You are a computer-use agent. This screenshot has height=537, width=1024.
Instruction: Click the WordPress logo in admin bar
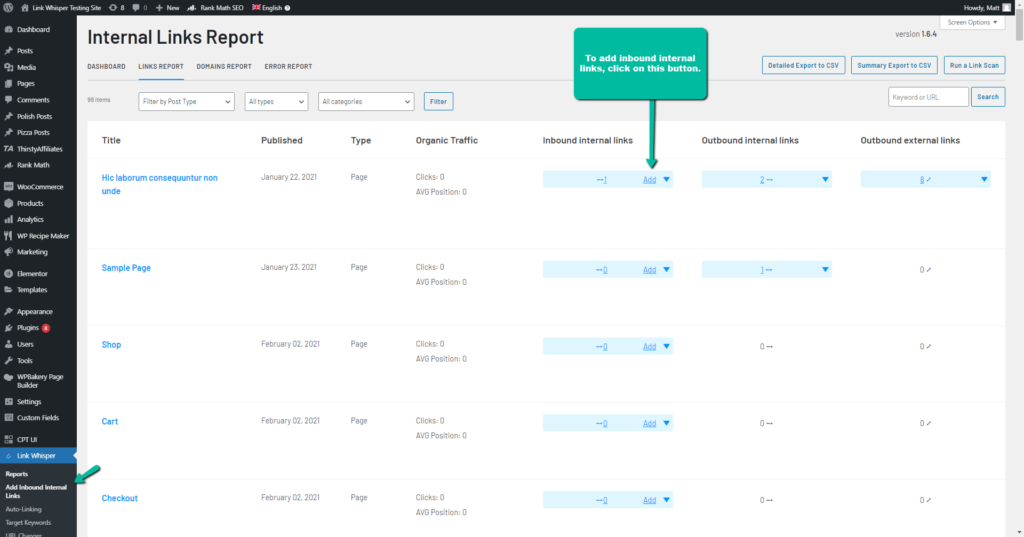(8, 7)
